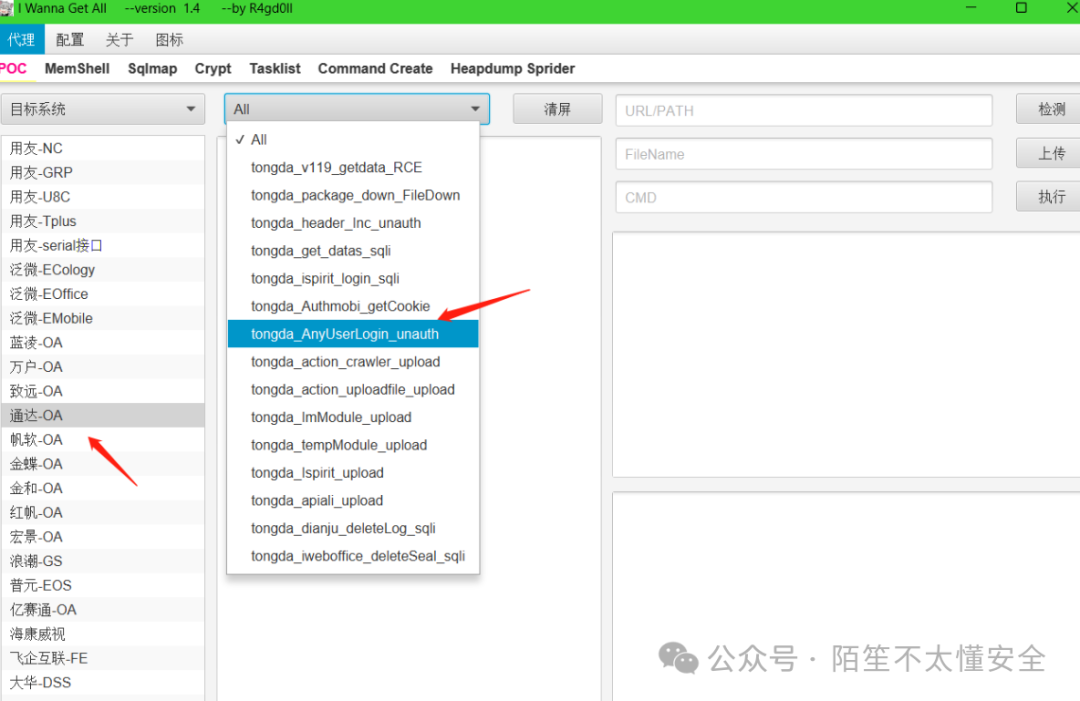Open the 配置 (Config) menu
The height and width of the screenshot is (701, 1080).
[x=69, y=39]
